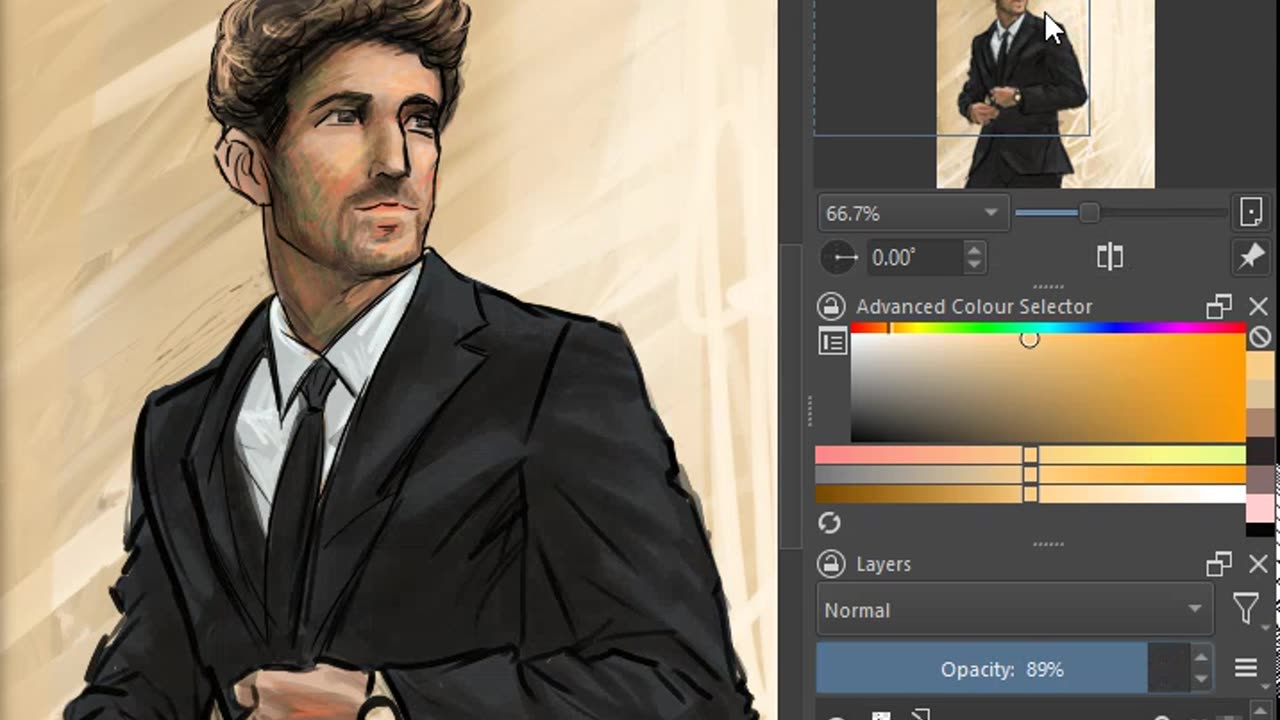Click the "Advanced Colour Selector" docker title
Viewport: 1280px width, 720px height.
(x=974, y=307)
